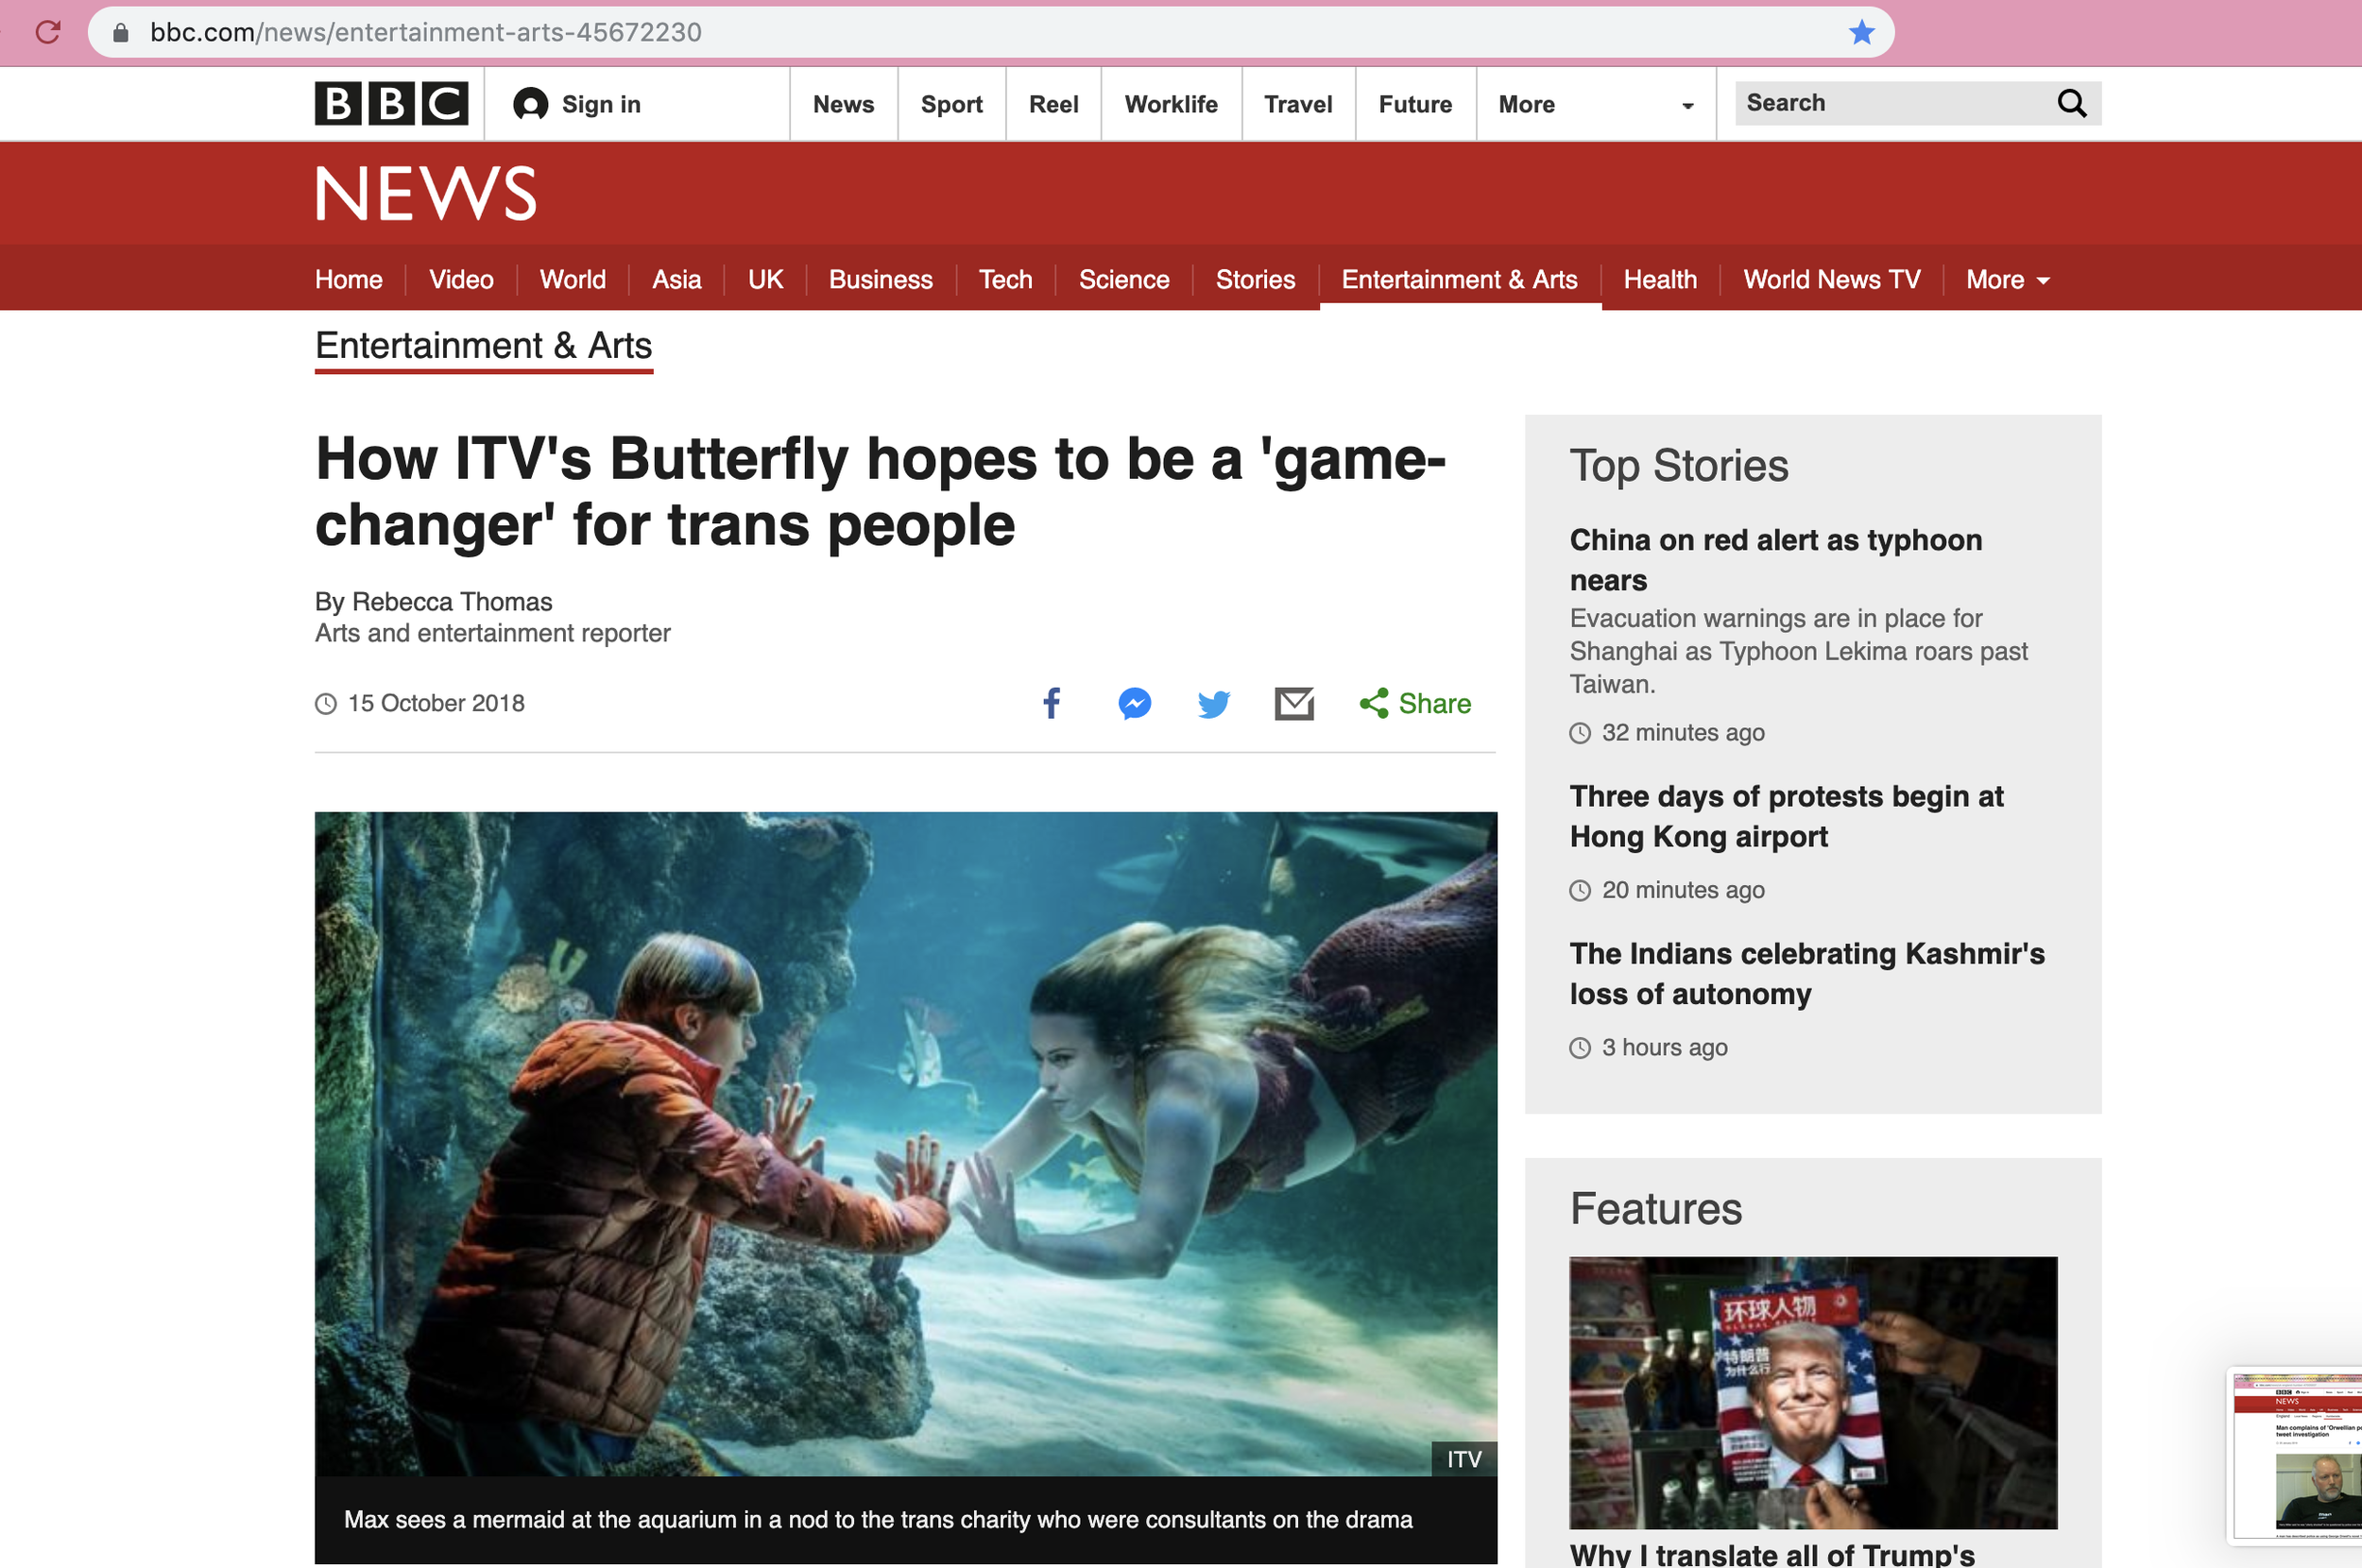Open the News top menu item
2362x1568 pixels.
click(843, 104)
